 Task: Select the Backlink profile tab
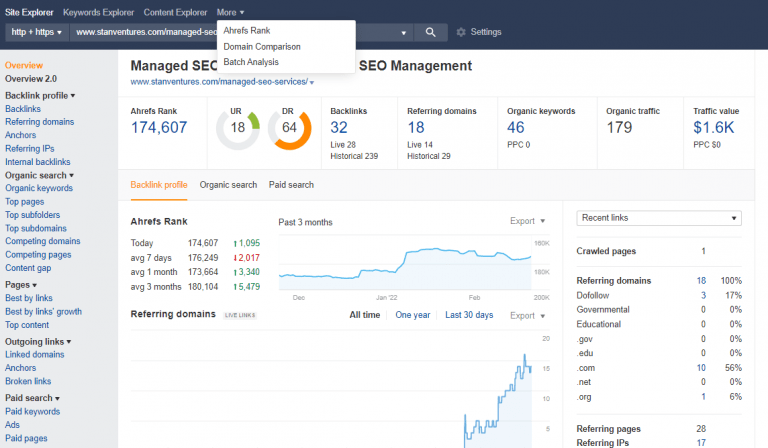tap(159, 185)
